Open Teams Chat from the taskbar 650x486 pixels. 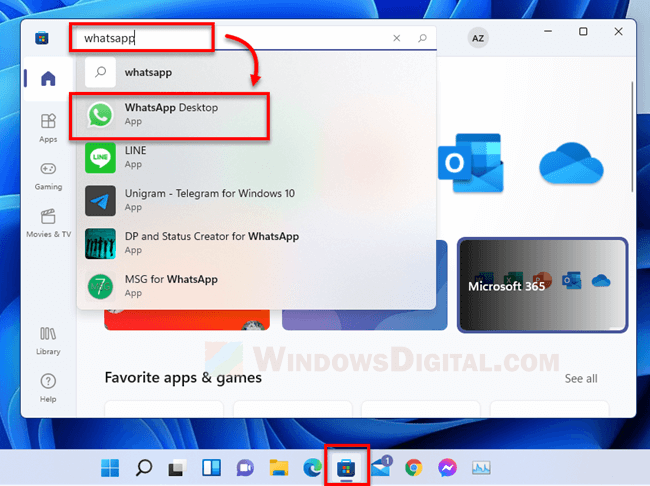245,468
